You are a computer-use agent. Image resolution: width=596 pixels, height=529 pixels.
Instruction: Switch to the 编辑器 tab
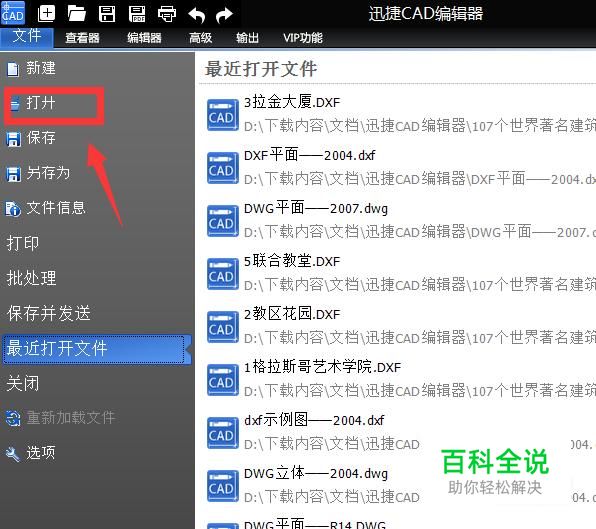tap(144, 38)
